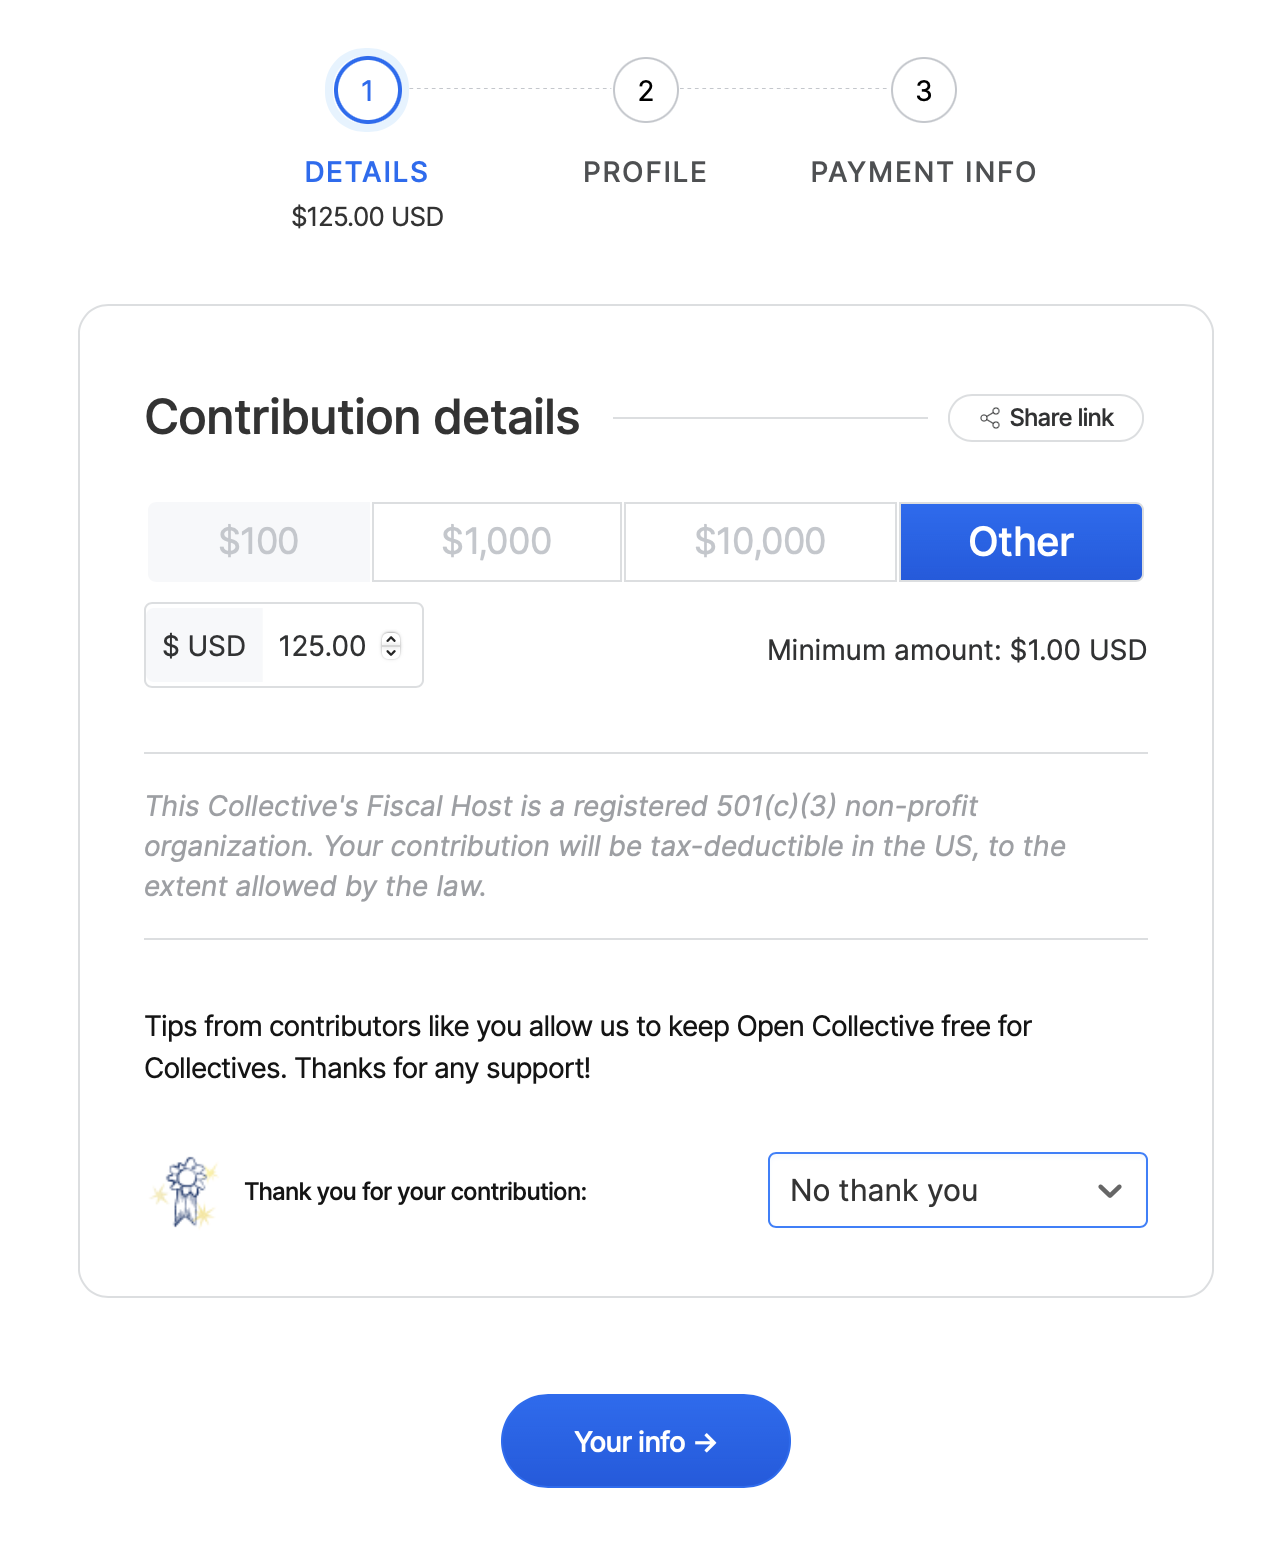Click the step 1 circle indicator
The height and width of the screenshot is (1544, 1274).
point(367,90)
